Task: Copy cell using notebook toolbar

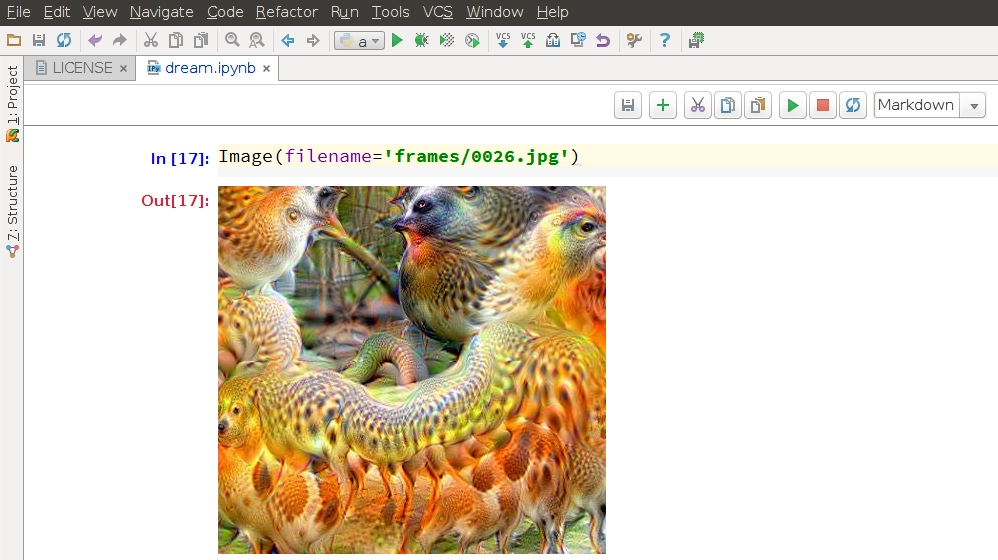Action: pyautogui.click(x=727, y=106)
